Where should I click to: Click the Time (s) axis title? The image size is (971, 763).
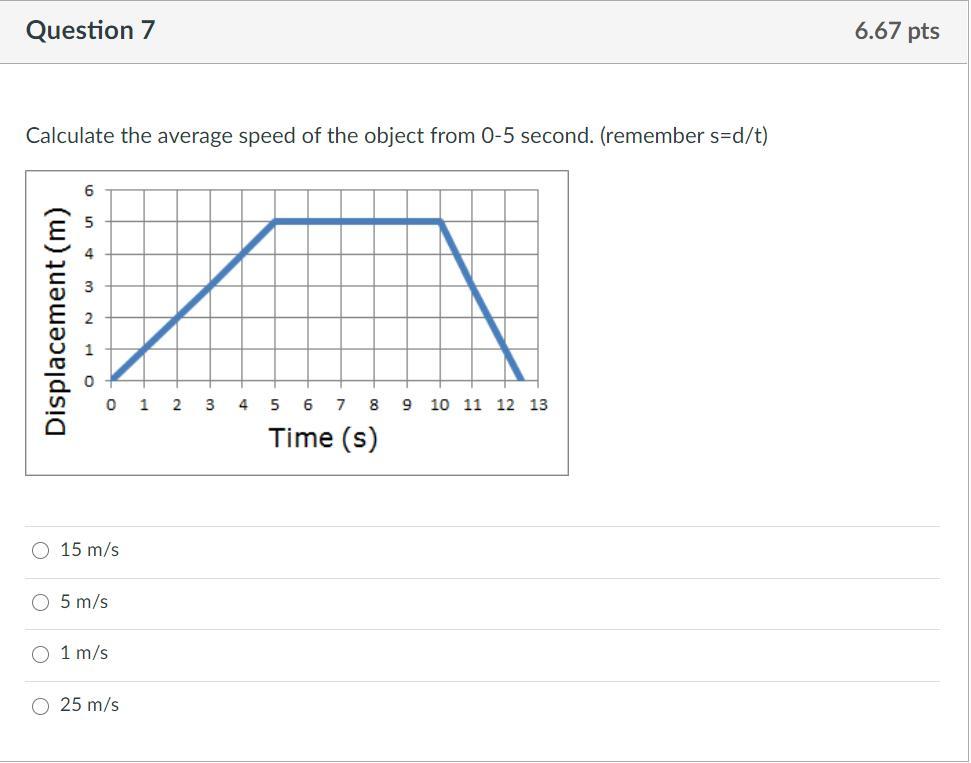pos(323,438)
